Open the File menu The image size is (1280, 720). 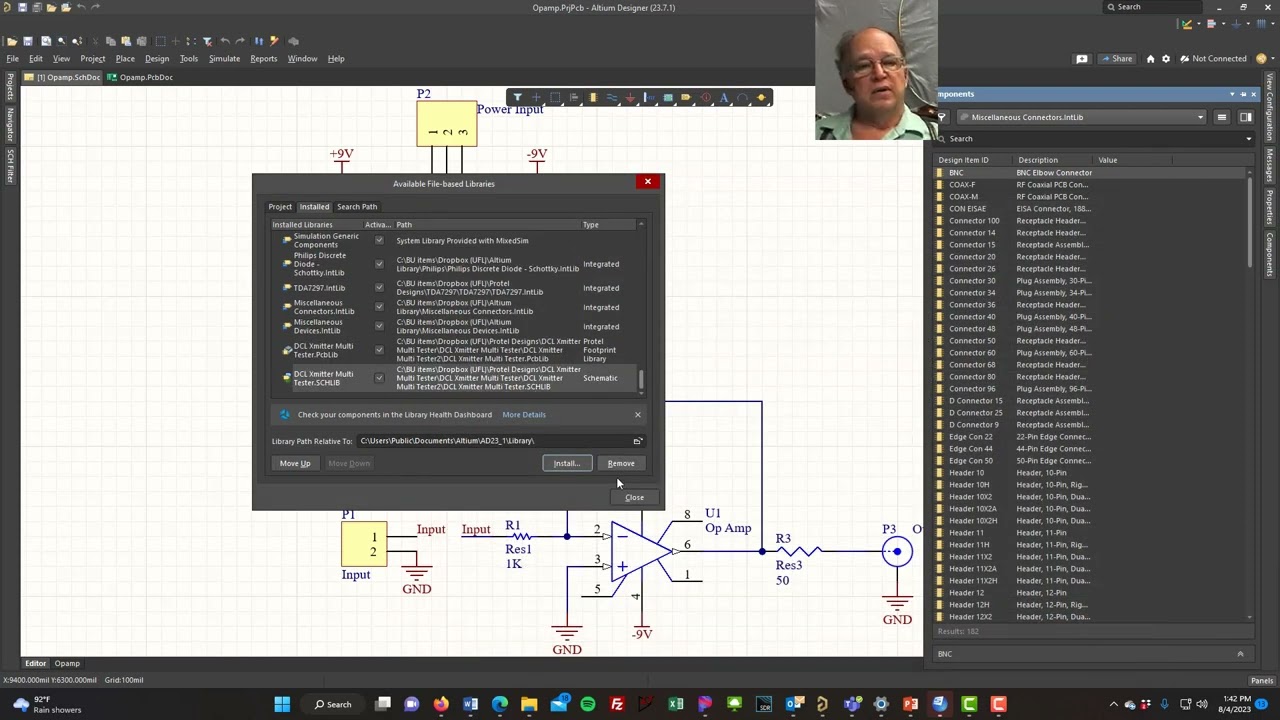12,59
